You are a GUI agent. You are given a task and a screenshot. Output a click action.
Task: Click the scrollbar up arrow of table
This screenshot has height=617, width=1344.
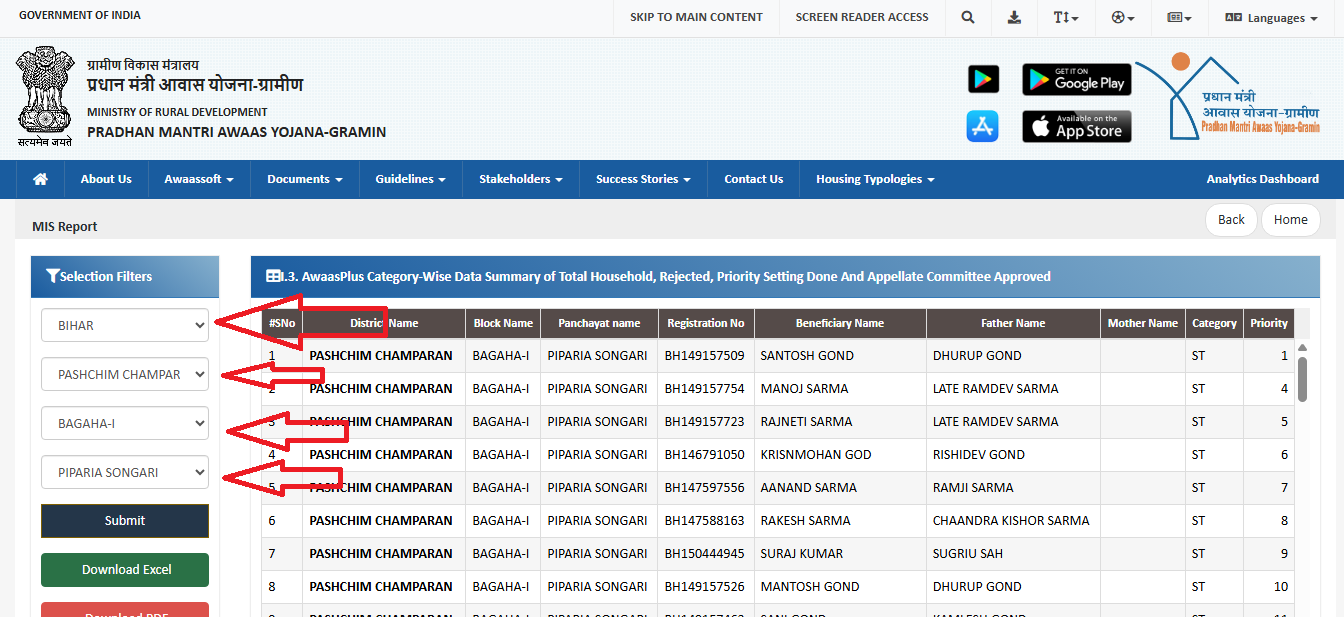pyautogui.click(x=1302, y=346)
